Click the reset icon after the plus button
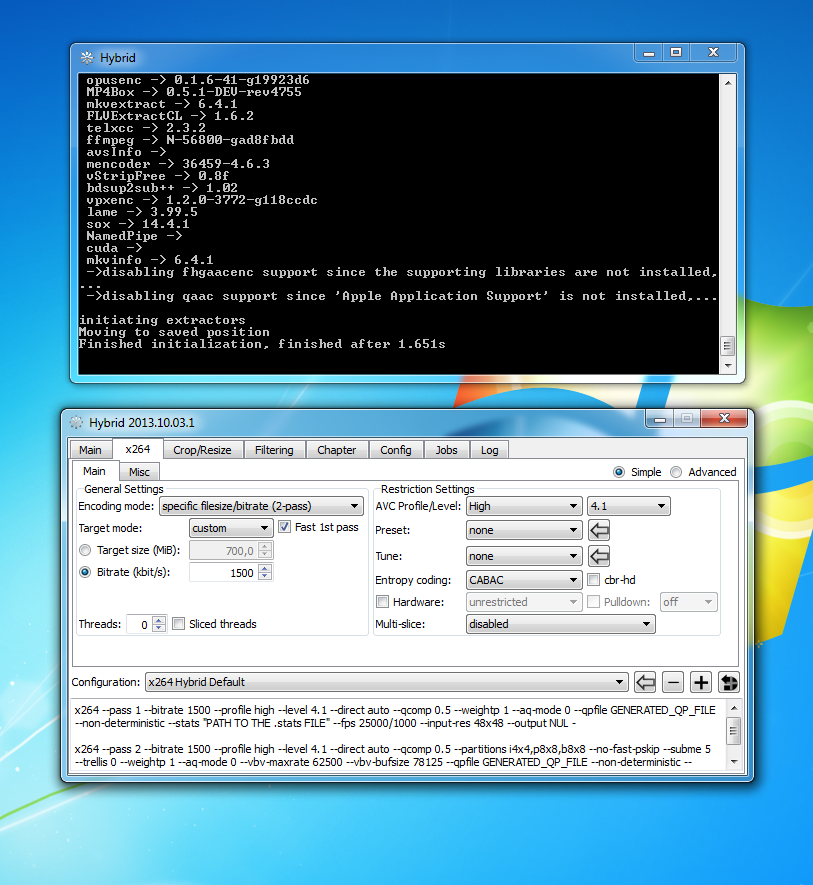 728,682
